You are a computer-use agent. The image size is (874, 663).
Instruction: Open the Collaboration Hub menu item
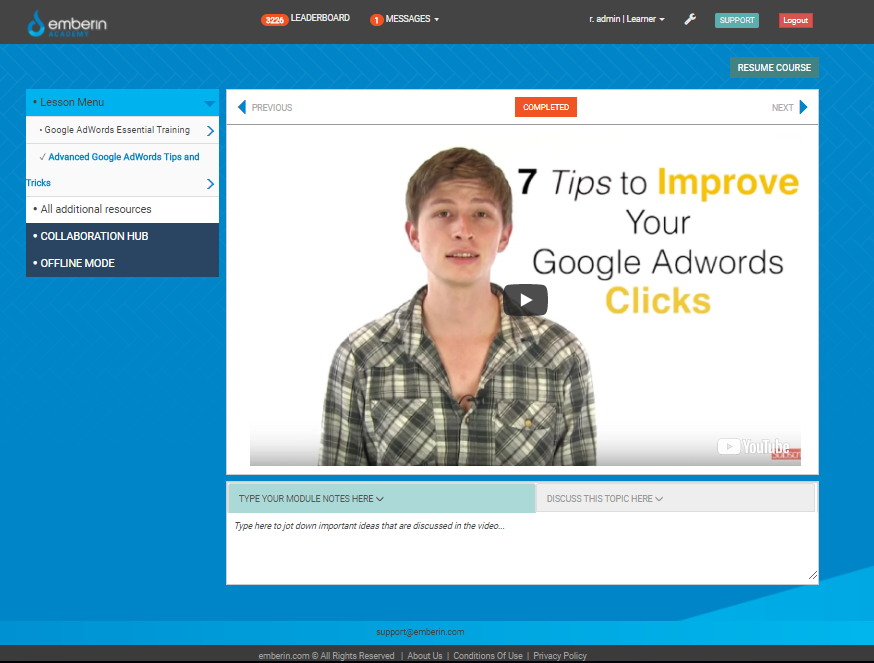click(94, 237)
